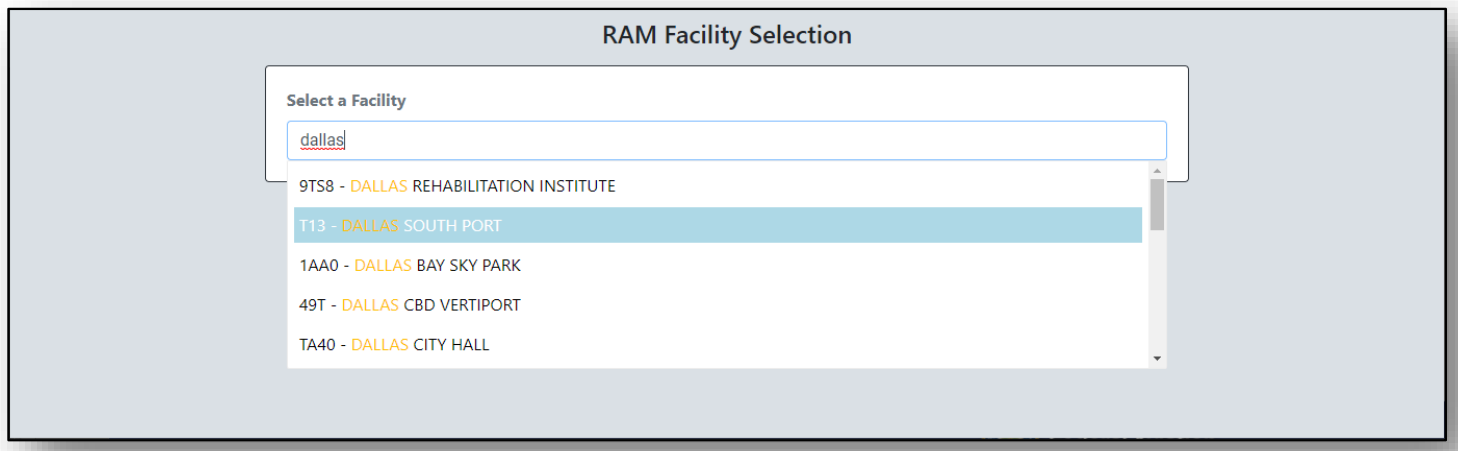1458x451 pixels.
Task: Click "CBD VERTIPORT" text in the list
Action: (x=462, y=305)
